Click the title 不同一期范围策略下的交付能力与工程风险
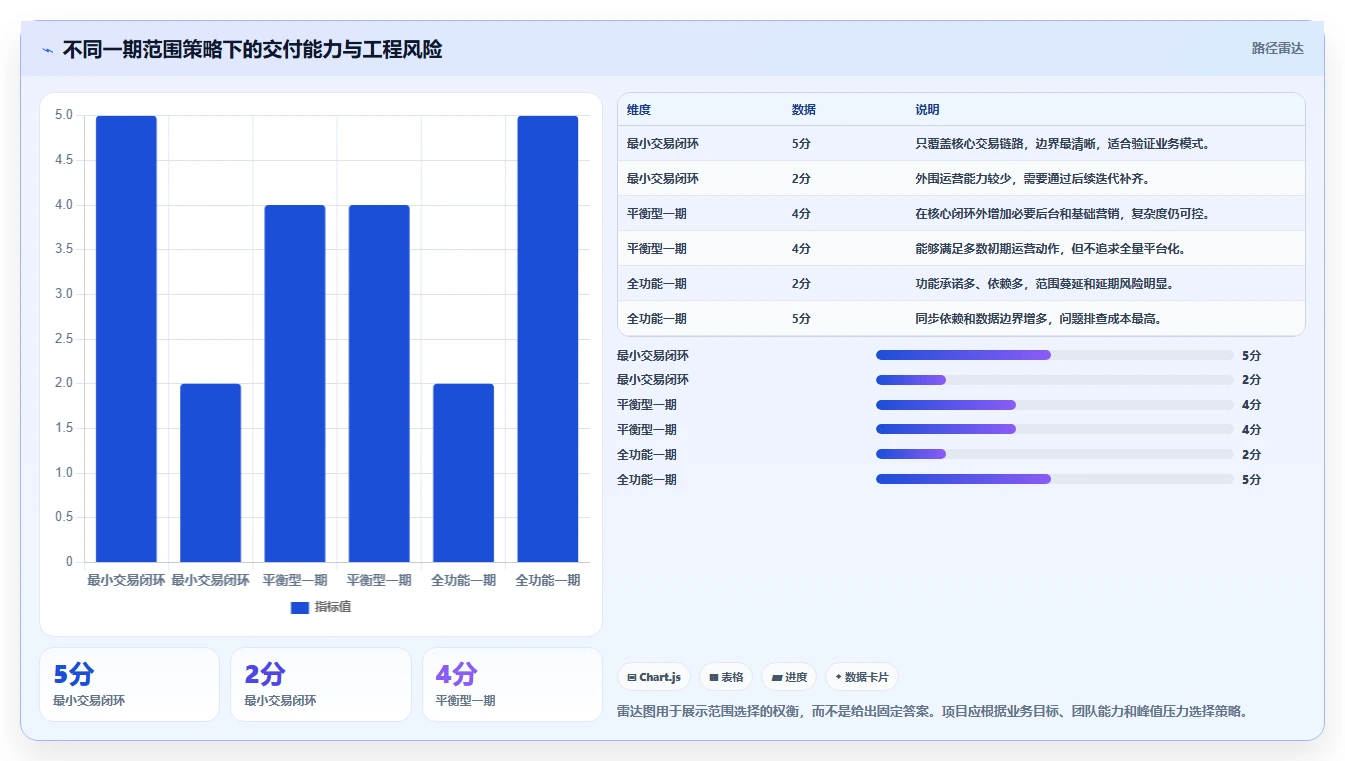The image size is (1345, 761). click(x=252, y=49)
